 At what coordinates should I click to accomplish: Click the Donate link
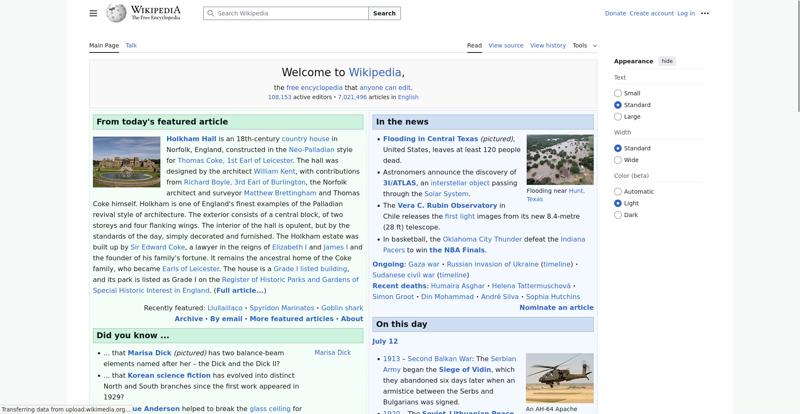pyautogui.click(x=615, y=13)
